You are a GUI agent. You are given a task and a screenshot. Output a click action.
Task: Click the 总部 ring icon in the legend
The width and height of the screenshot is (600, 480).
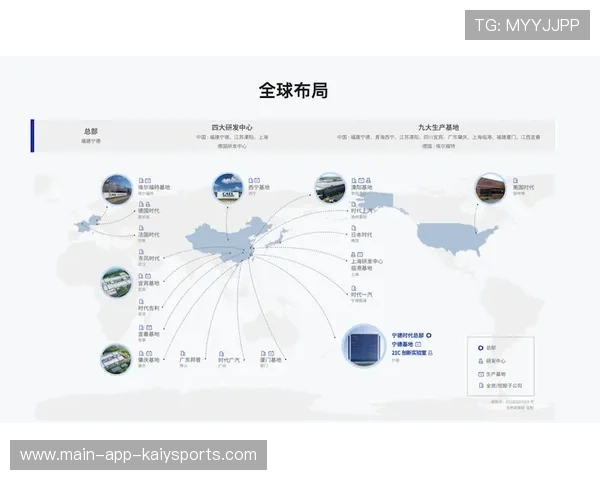481,348
